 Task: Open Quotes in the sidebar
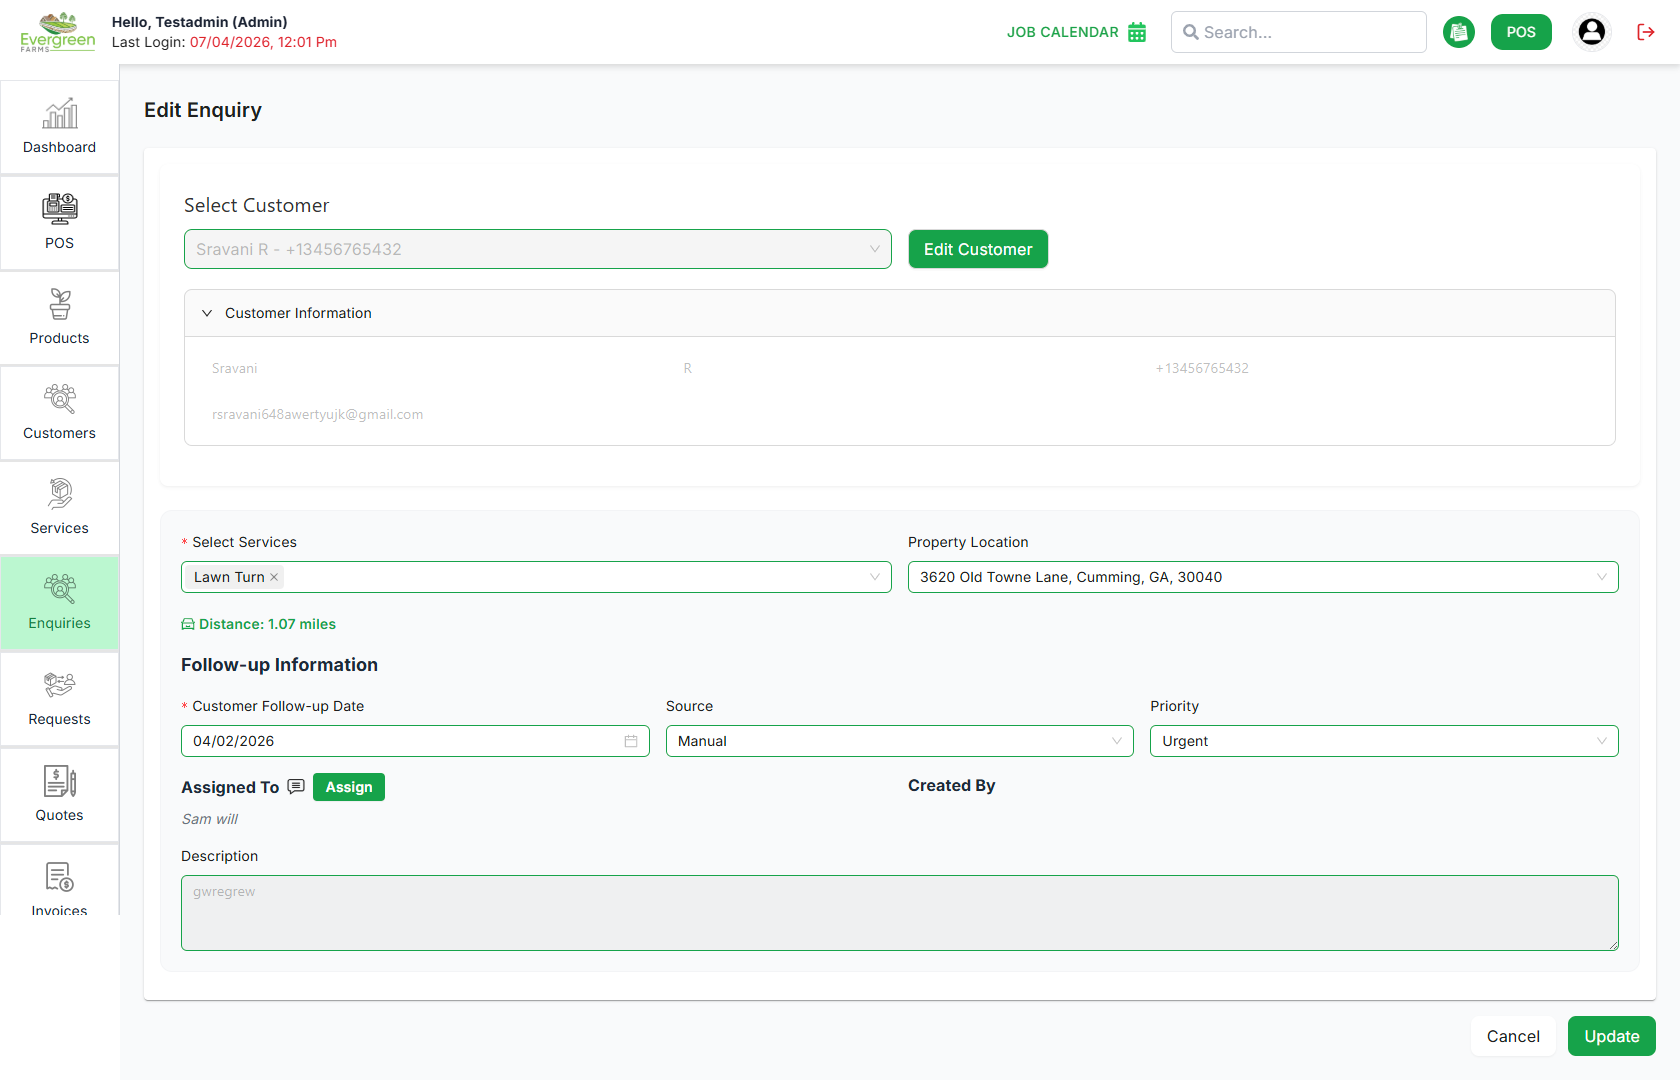(x=59, y=795)
